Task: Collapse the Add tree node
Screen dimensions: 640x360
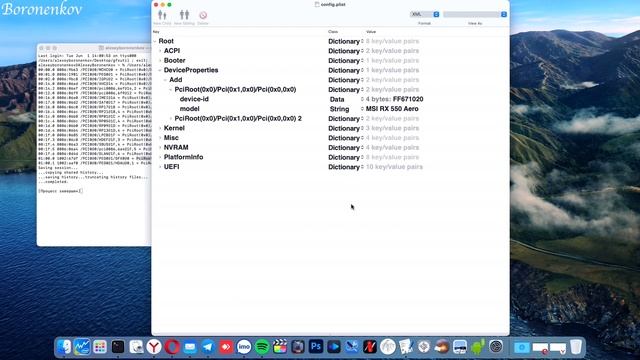Action: click(165, 80)
